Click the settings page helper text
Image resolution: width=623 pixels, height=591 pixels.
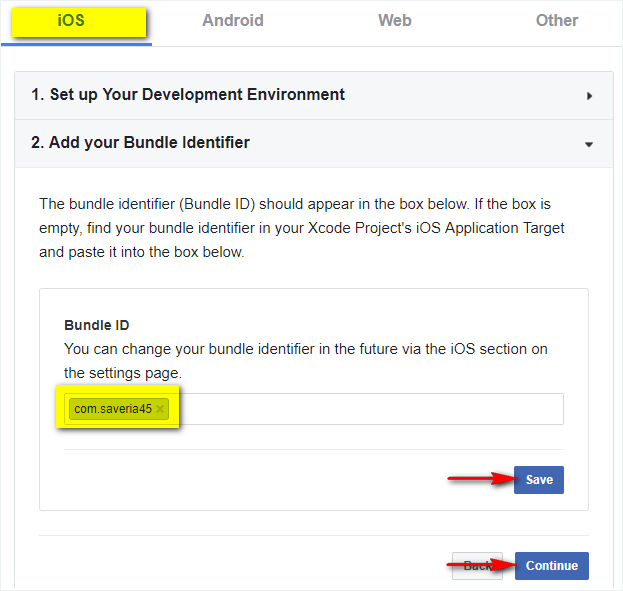[305, 360]
